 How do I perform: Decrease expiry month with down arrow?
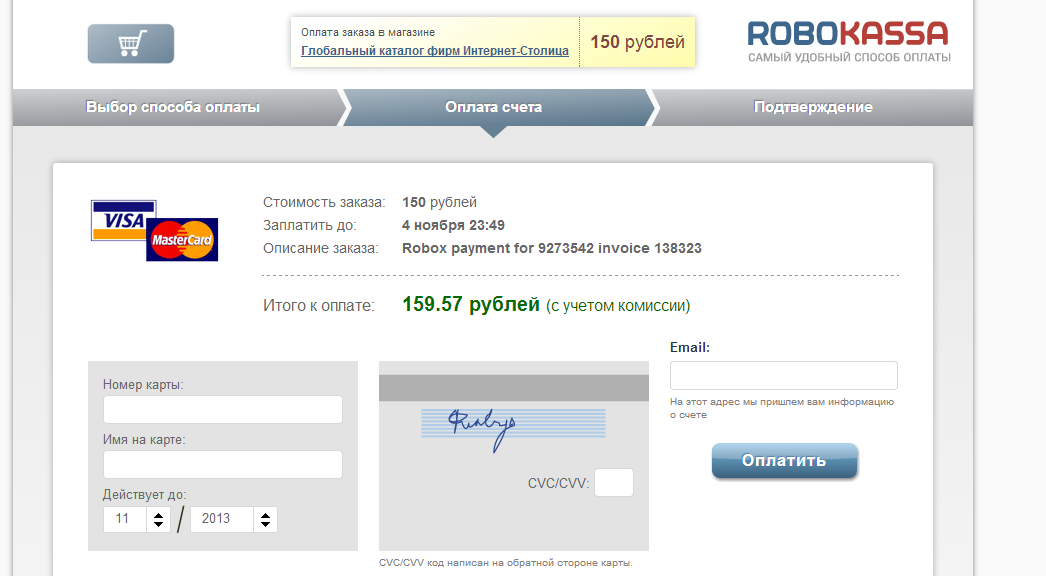coord(158,524)
